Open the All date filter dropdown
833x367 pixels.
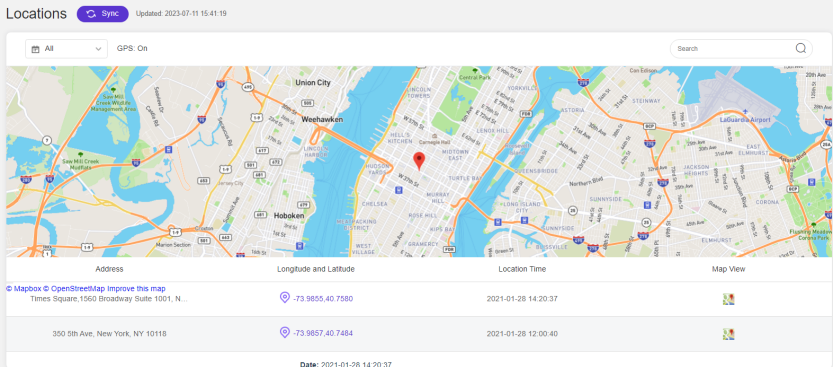[x=66, y=48]
